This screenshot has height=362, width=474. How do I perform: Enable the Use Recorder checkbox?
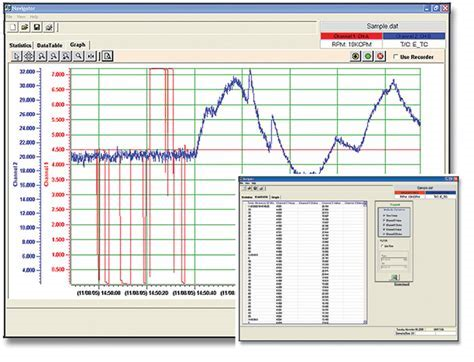(x=395, y=57)
